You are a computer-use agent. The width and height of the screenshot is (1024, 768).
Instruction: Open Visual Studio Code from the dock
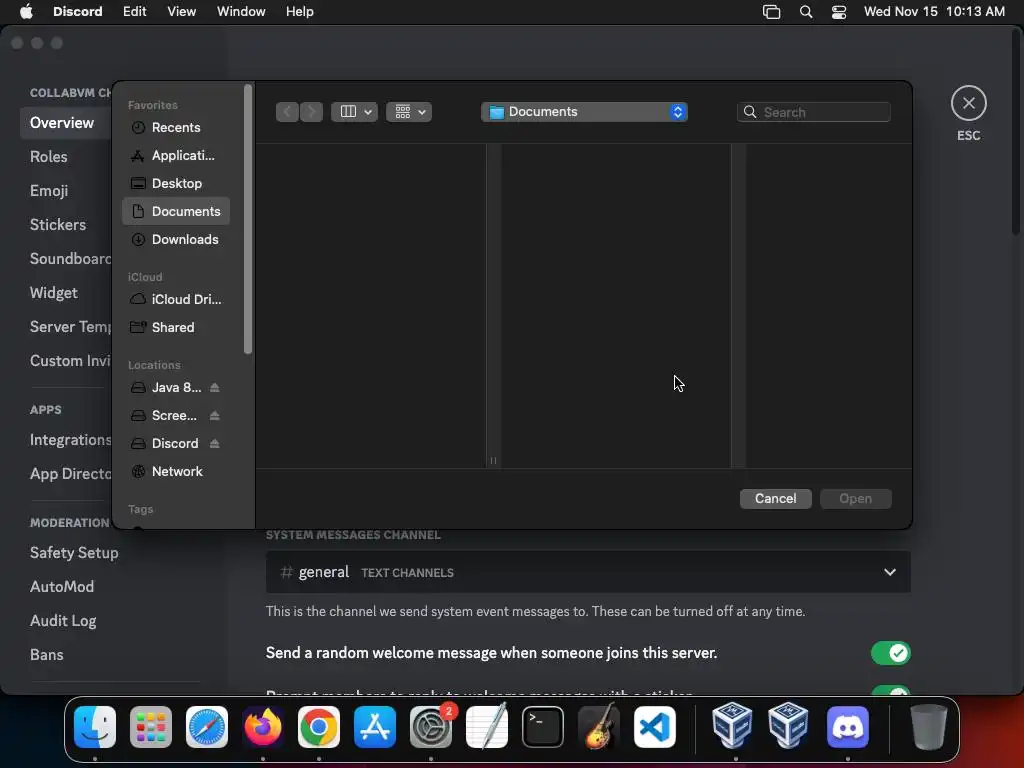tap(655, 727)
